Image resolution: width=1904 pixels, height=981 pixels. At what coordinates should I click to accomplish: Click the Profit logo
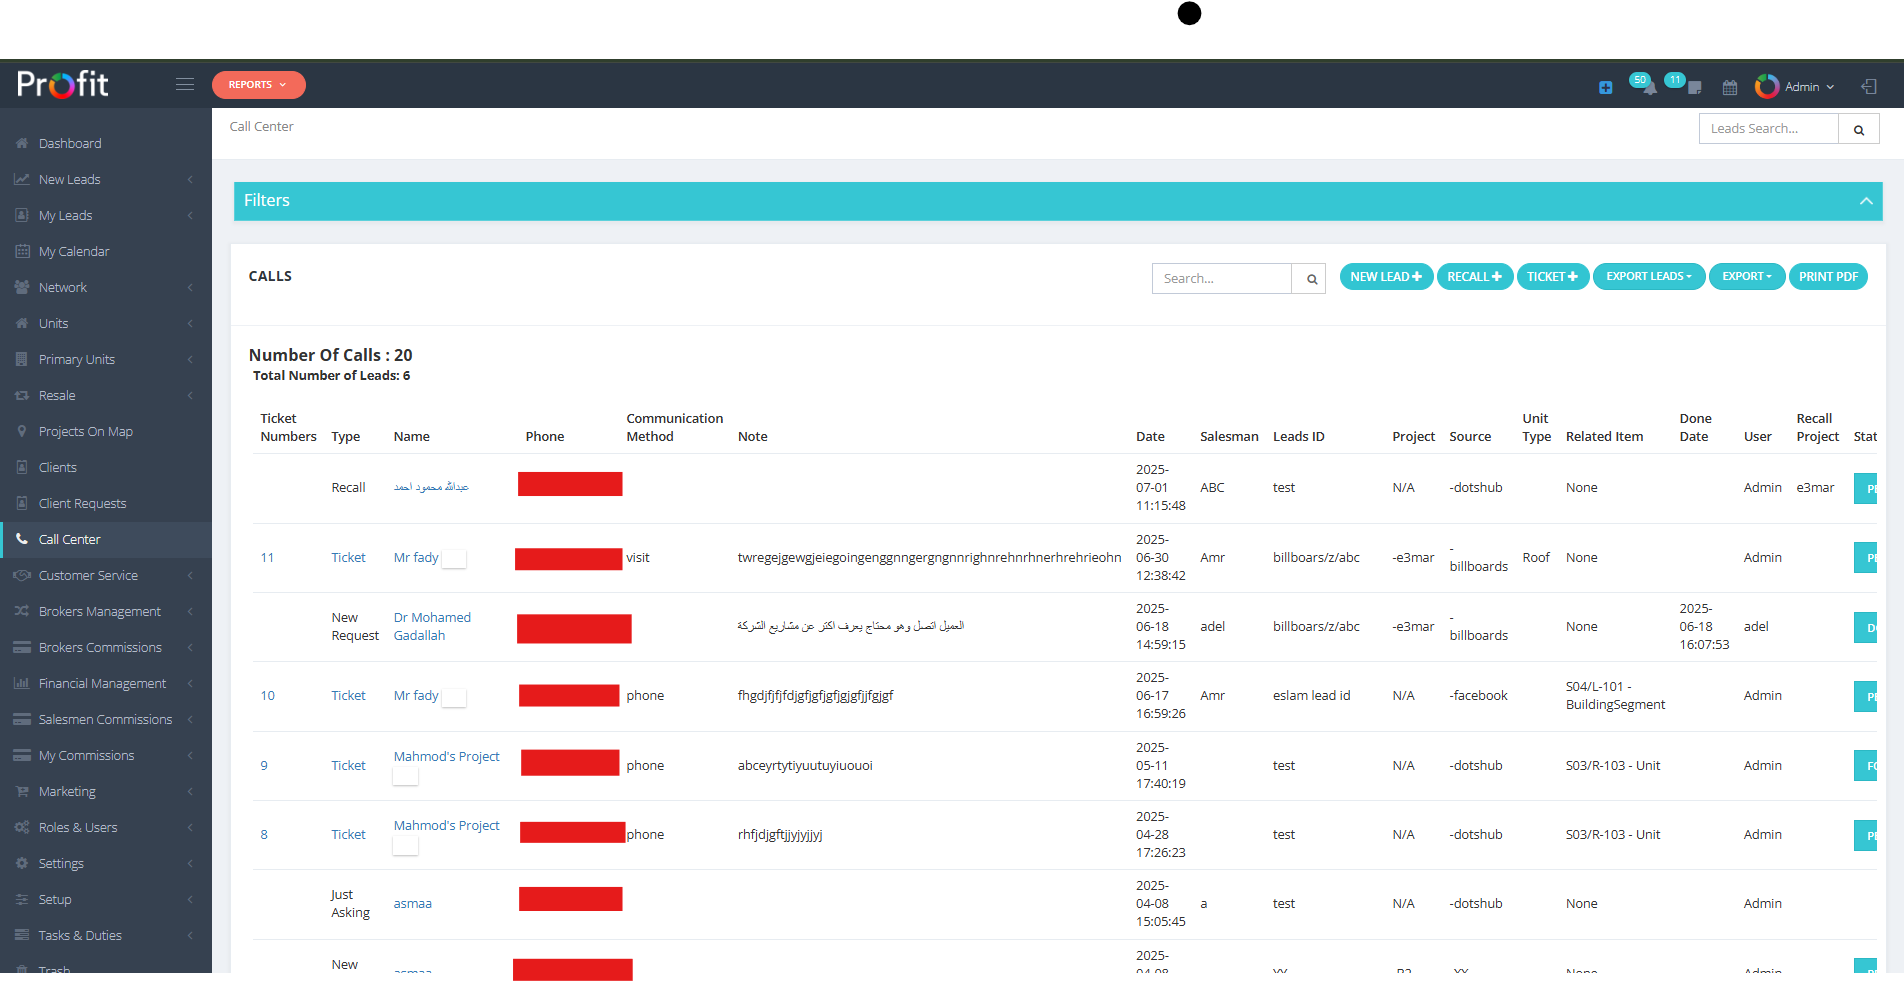pos(63,84)
